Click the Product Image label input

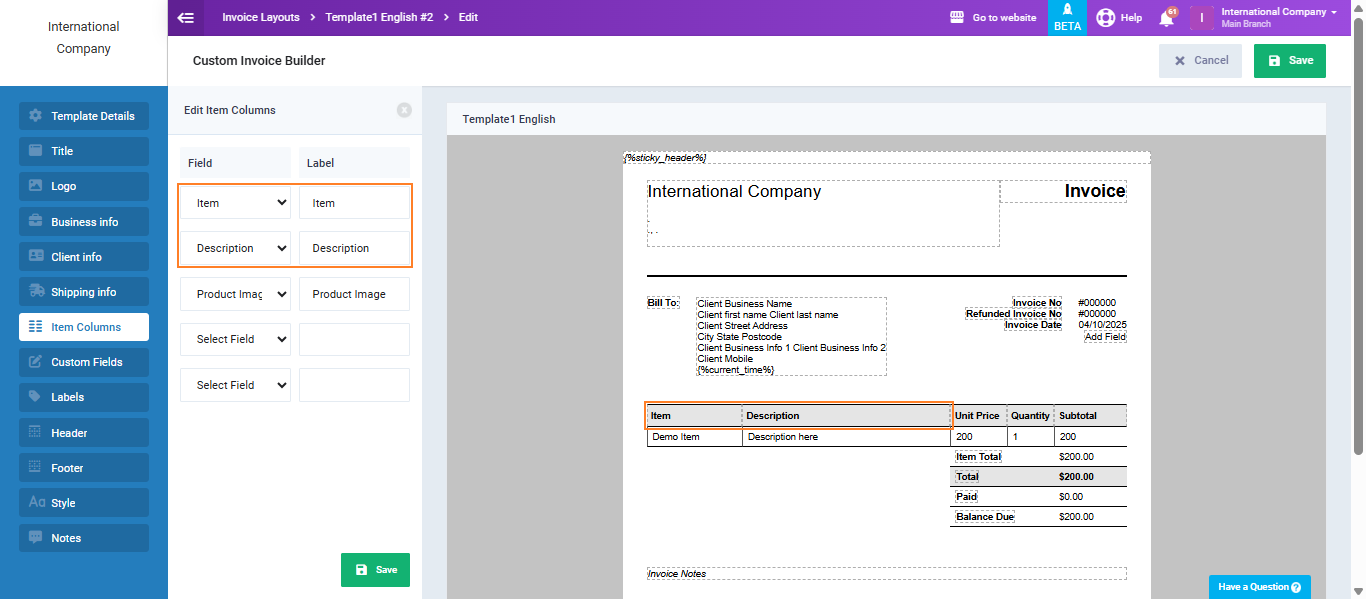tap(354, 294)
